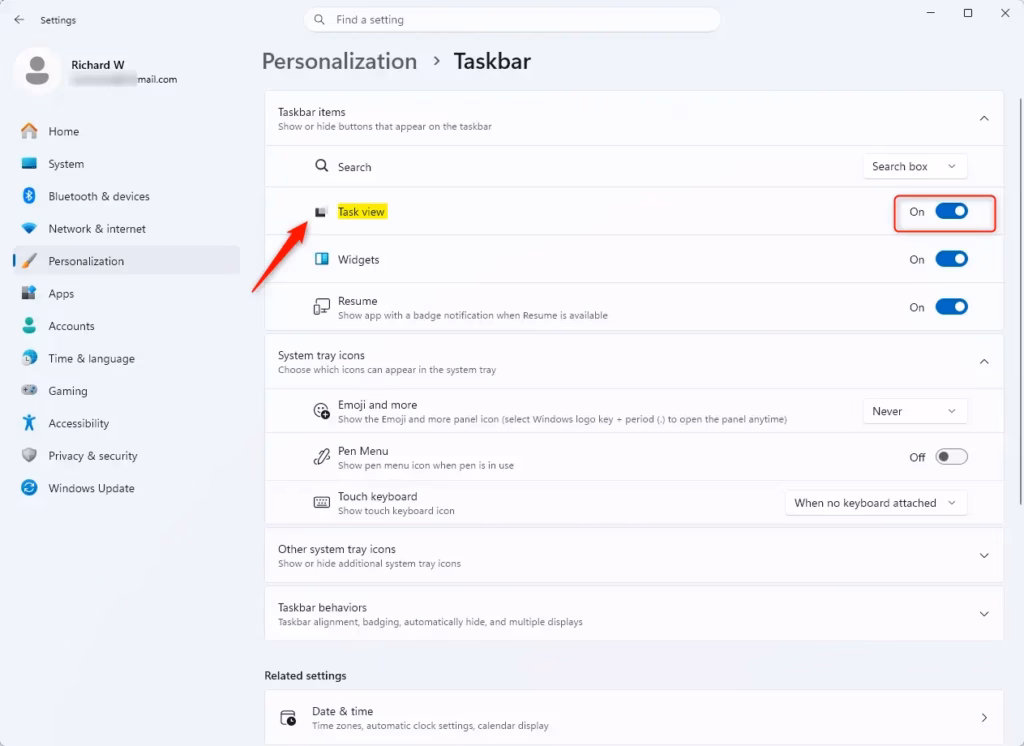The width and height of the screenshot is (1024, 746).
Task: Click the Windows Update sidebar icon
Action: [x=29, y=488]
